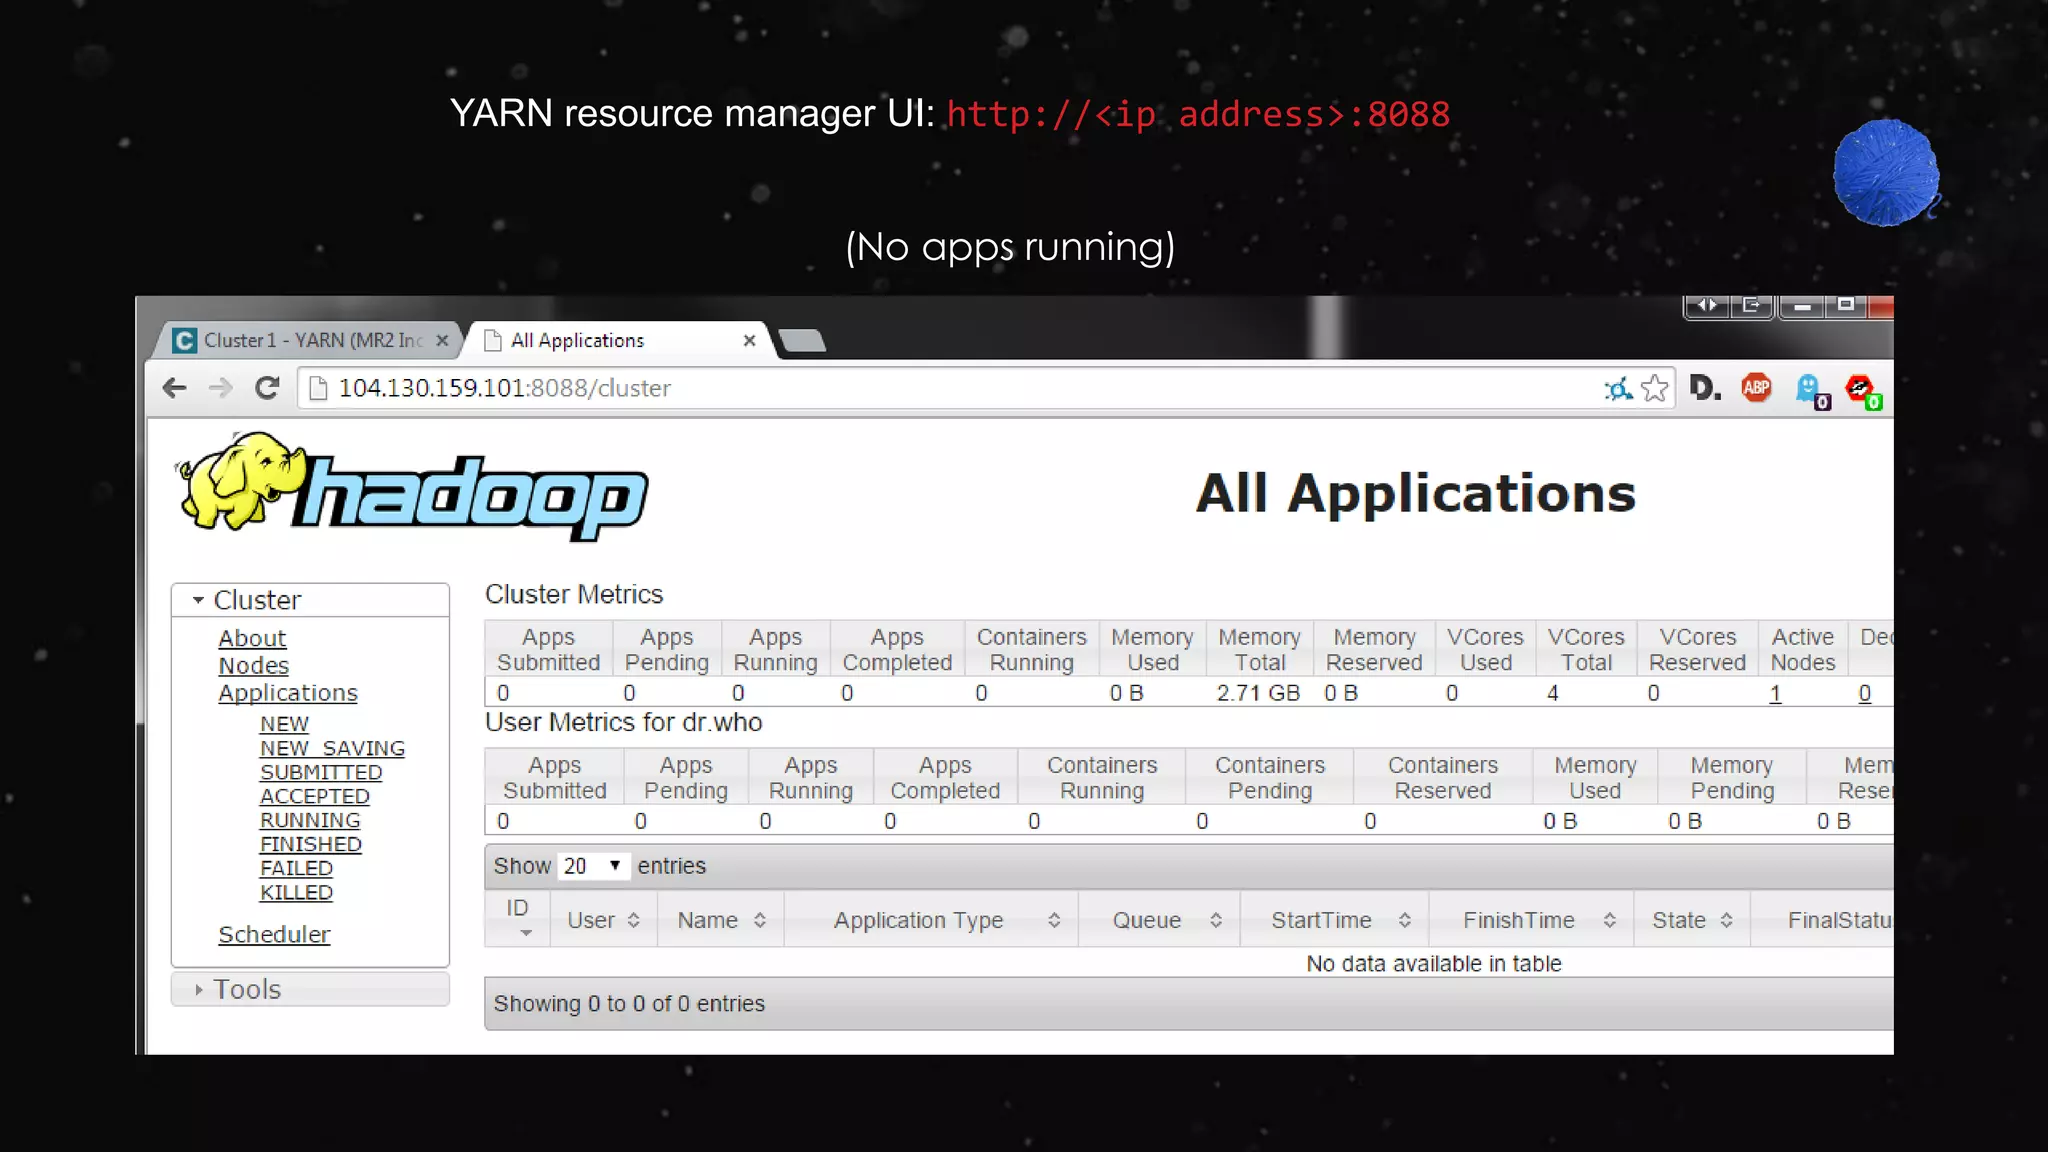Viewport: 2048px width, 1152px height.
Task: Click the VCores Total value 4
Action: (x=1553, y=693)
